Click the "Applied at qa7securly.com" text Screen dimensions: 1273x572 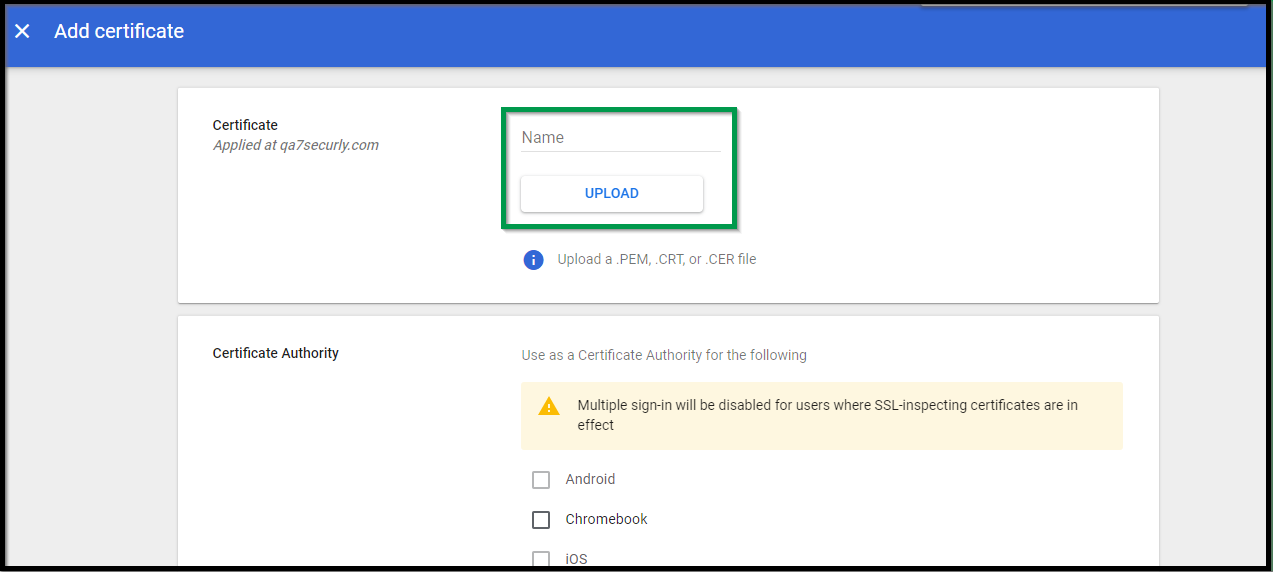tap(296, 145)
